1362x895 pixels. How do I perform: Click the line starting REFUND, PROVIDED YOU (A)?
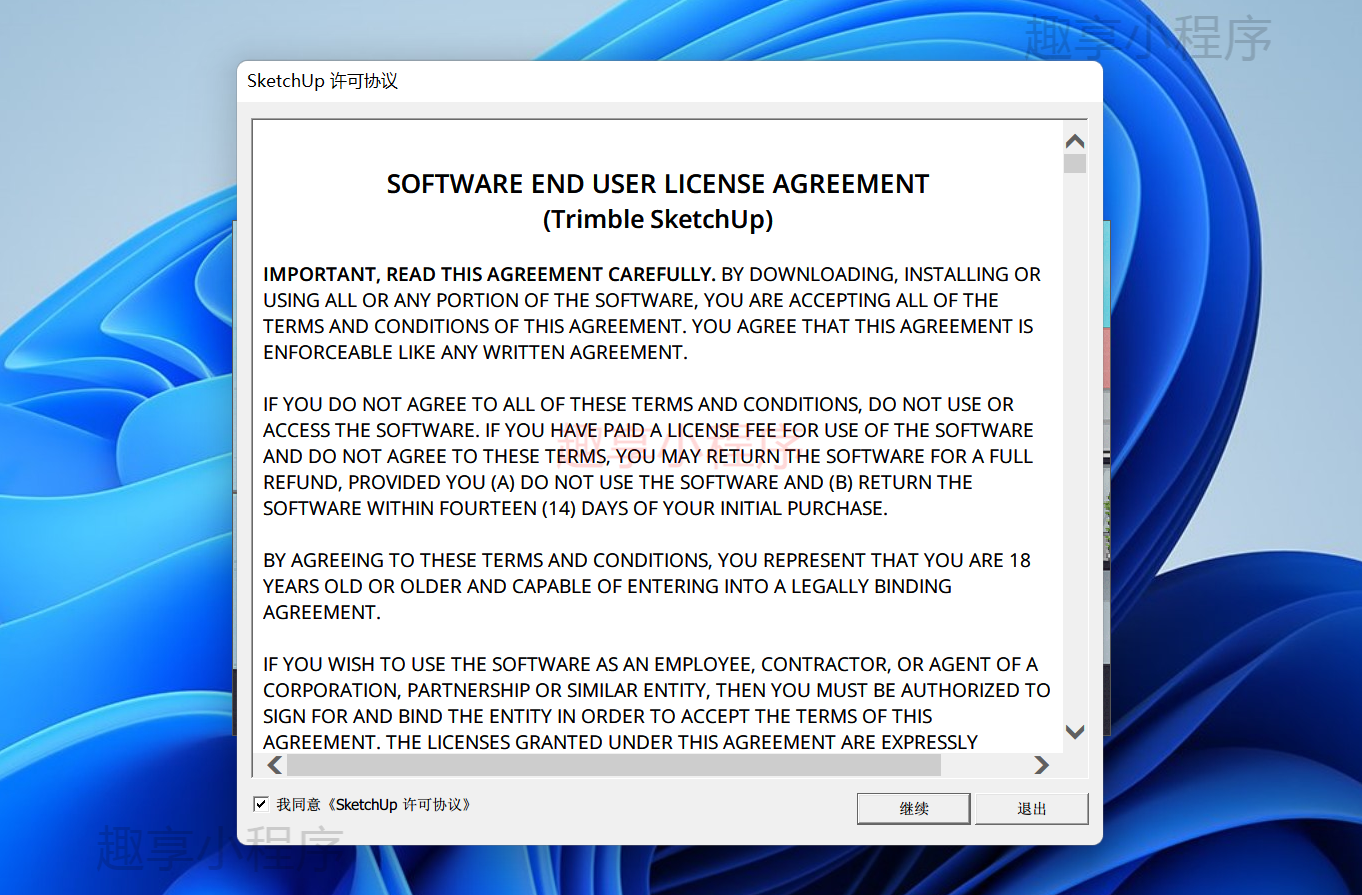click(618, 482)
